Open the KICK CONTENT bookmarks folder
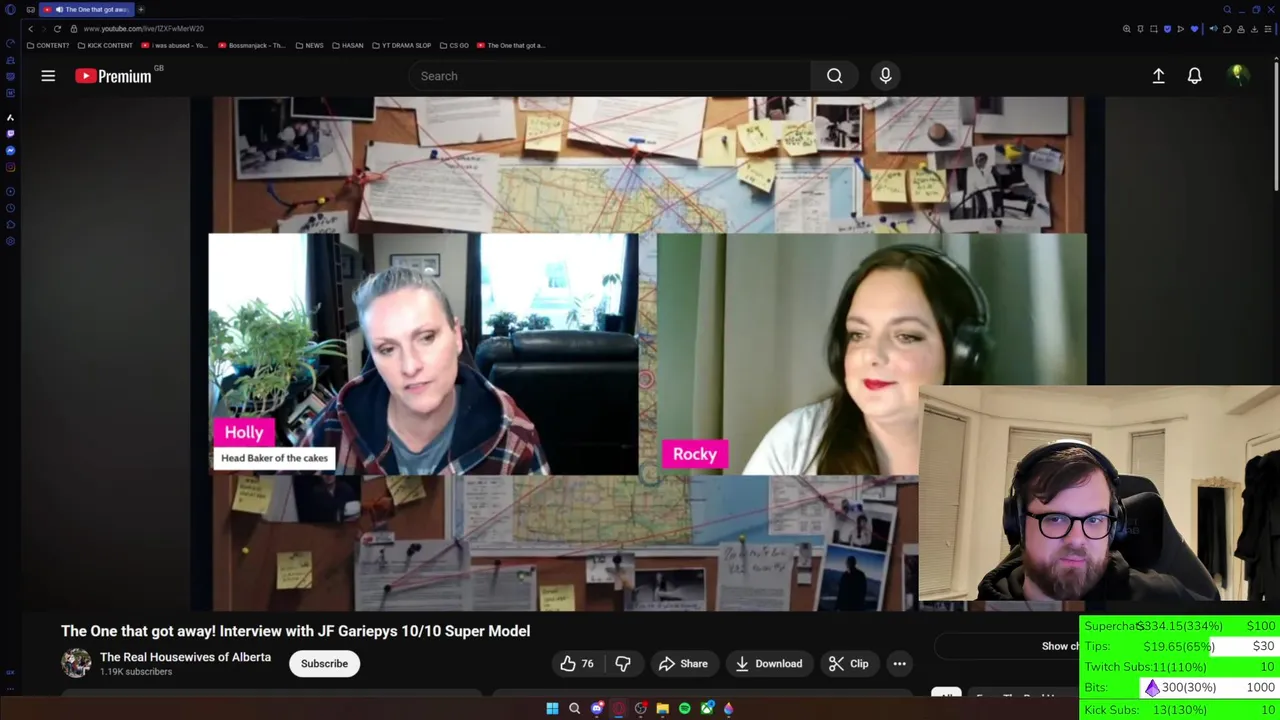This screenshot has width=1280, height=720. (105, 45)
